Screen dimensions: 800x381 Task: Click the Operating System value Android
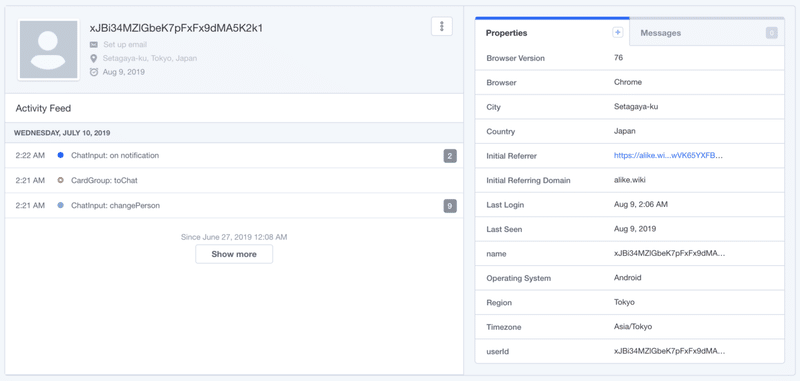click(628, 278)
